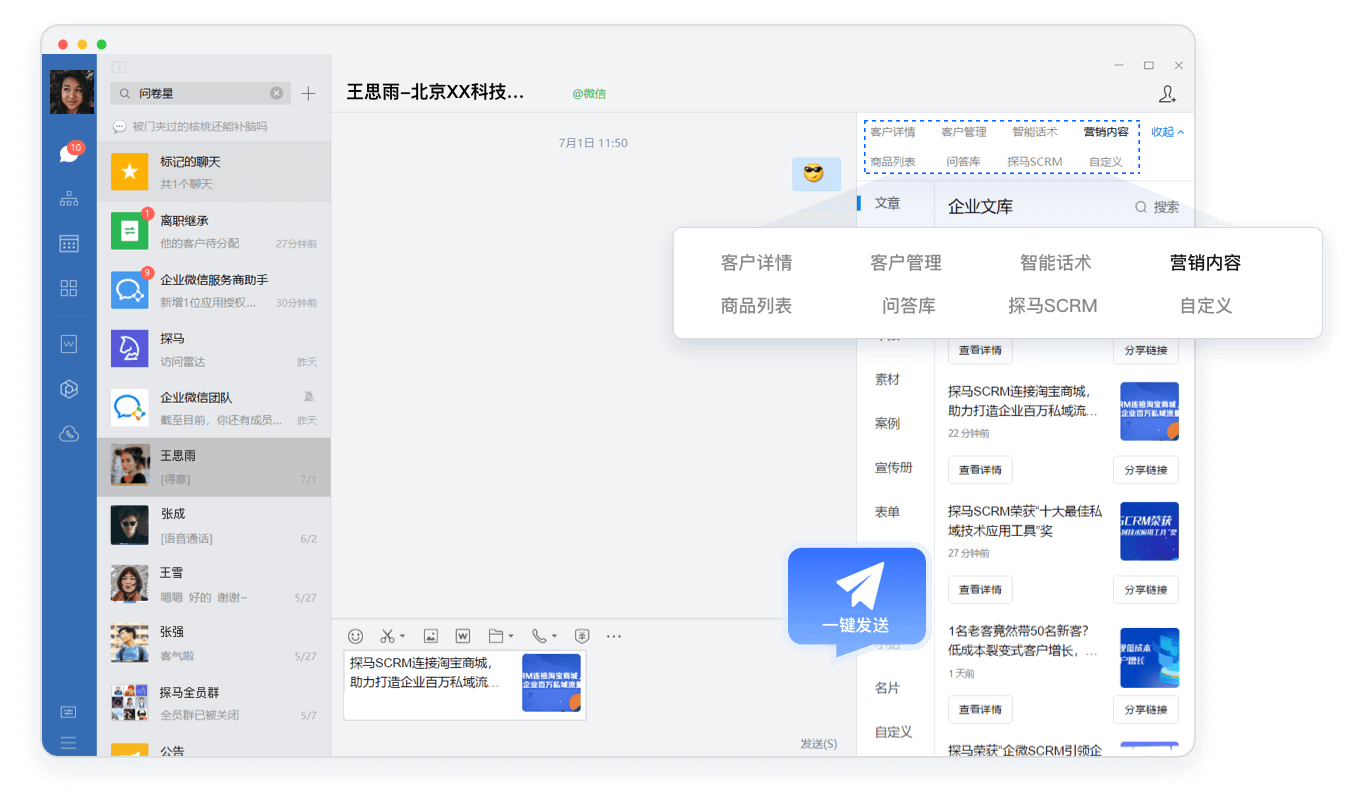Open the three-dots more options in chat toolbar
1372x808 pixels.
pos(614,636)
